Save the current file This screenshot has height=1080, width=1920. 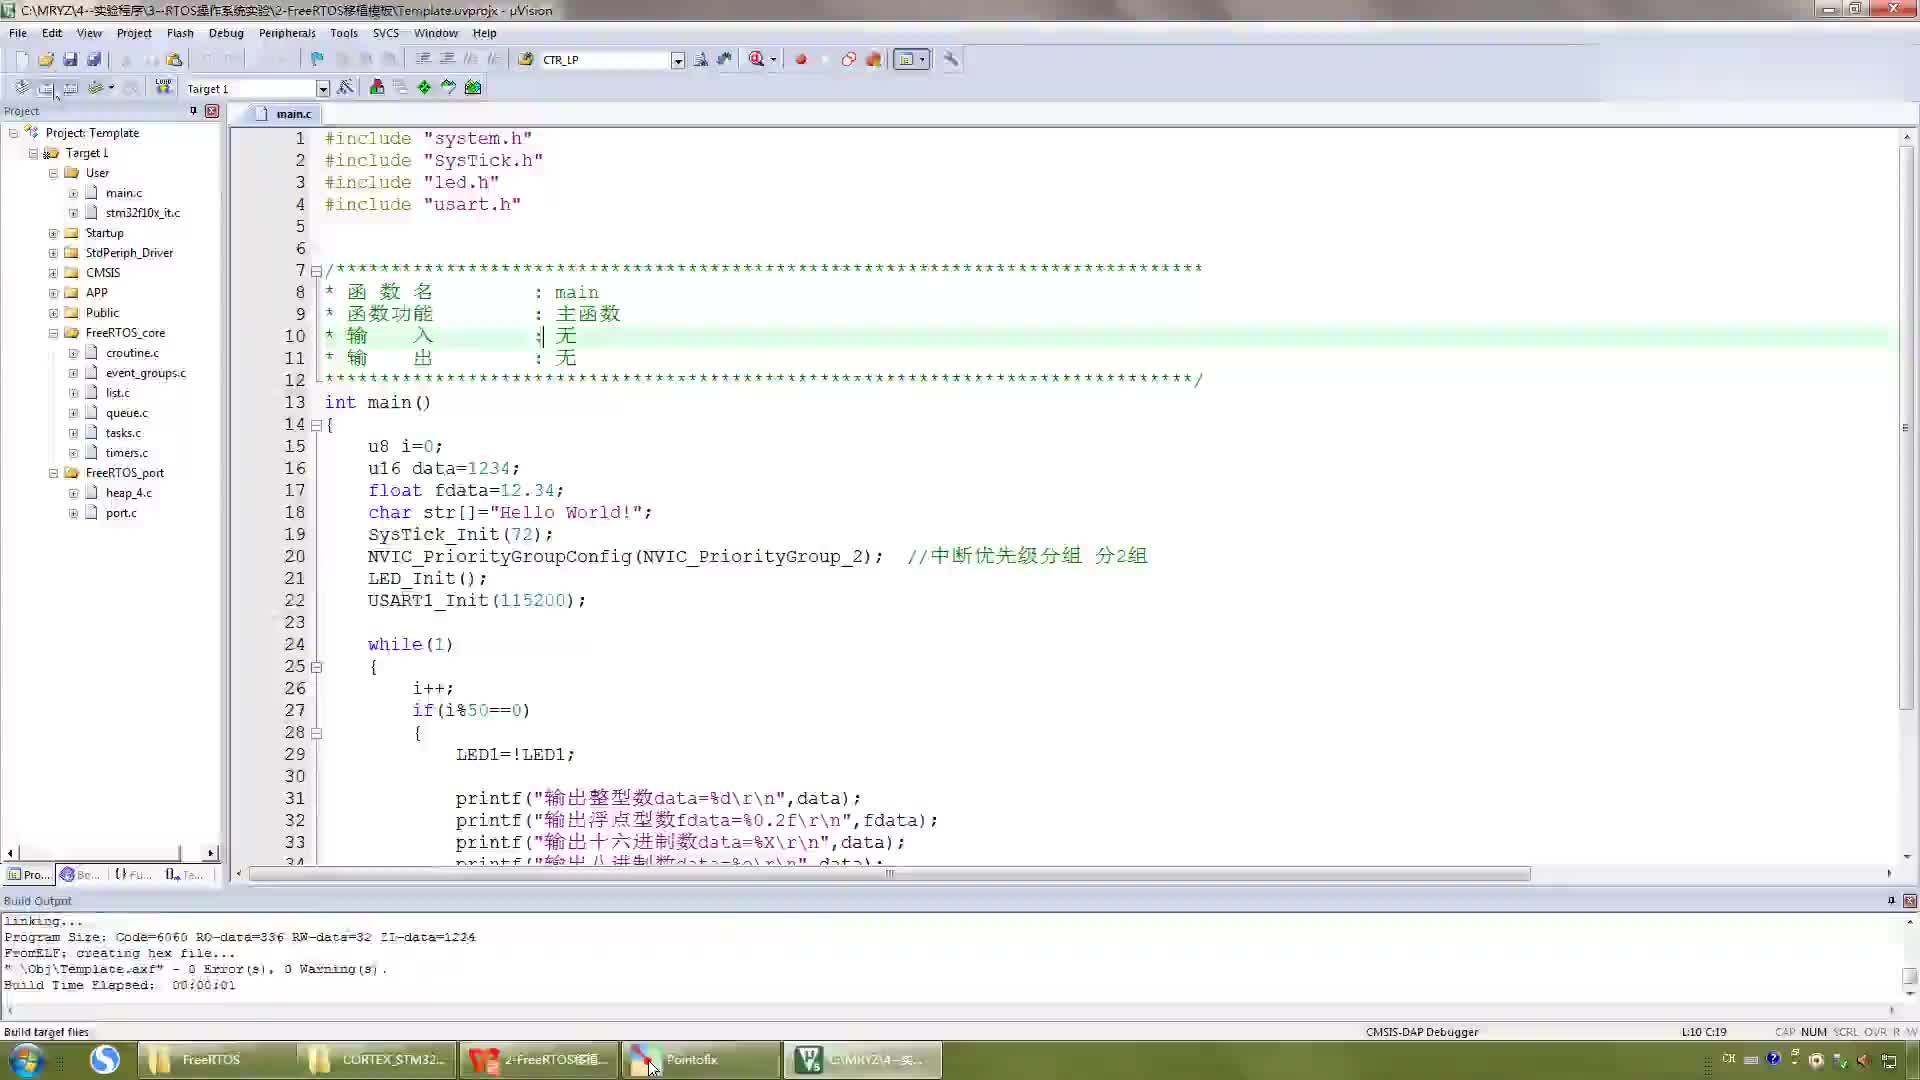pyautogui.click(x=70, y=59)
